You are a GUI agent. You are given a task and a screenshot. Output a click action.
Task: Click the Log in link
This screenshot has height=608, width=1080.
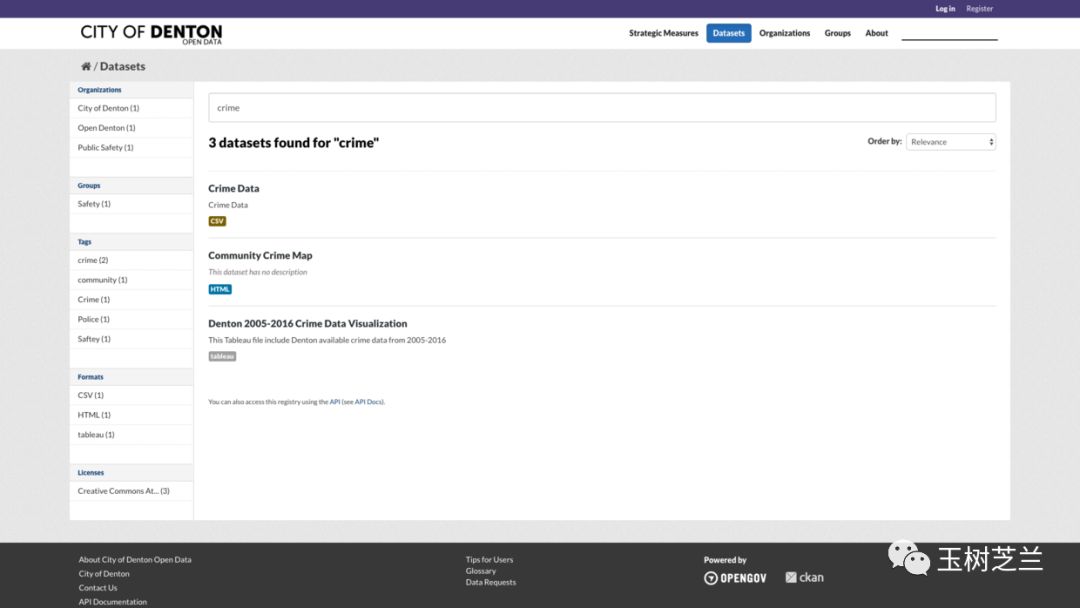(945, 9)
